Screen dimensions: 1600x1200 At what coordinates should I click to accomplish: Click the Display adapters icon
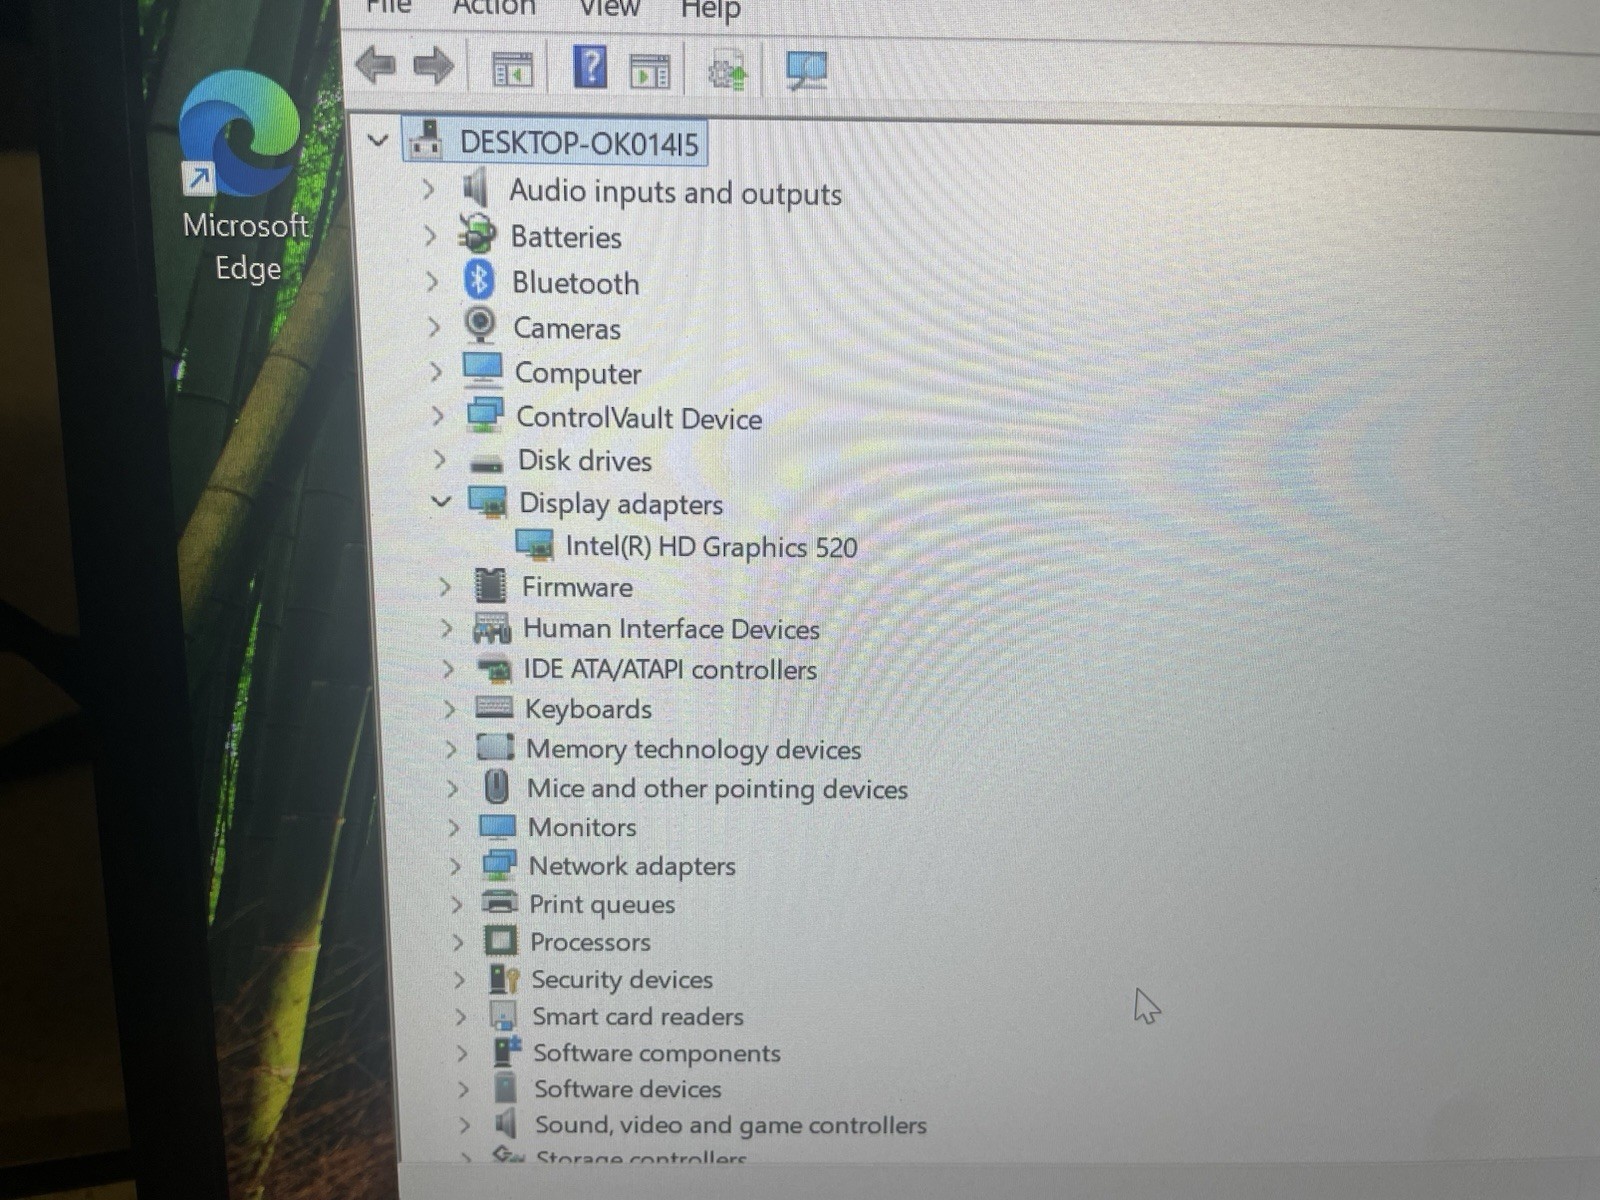tap(488, 502)
